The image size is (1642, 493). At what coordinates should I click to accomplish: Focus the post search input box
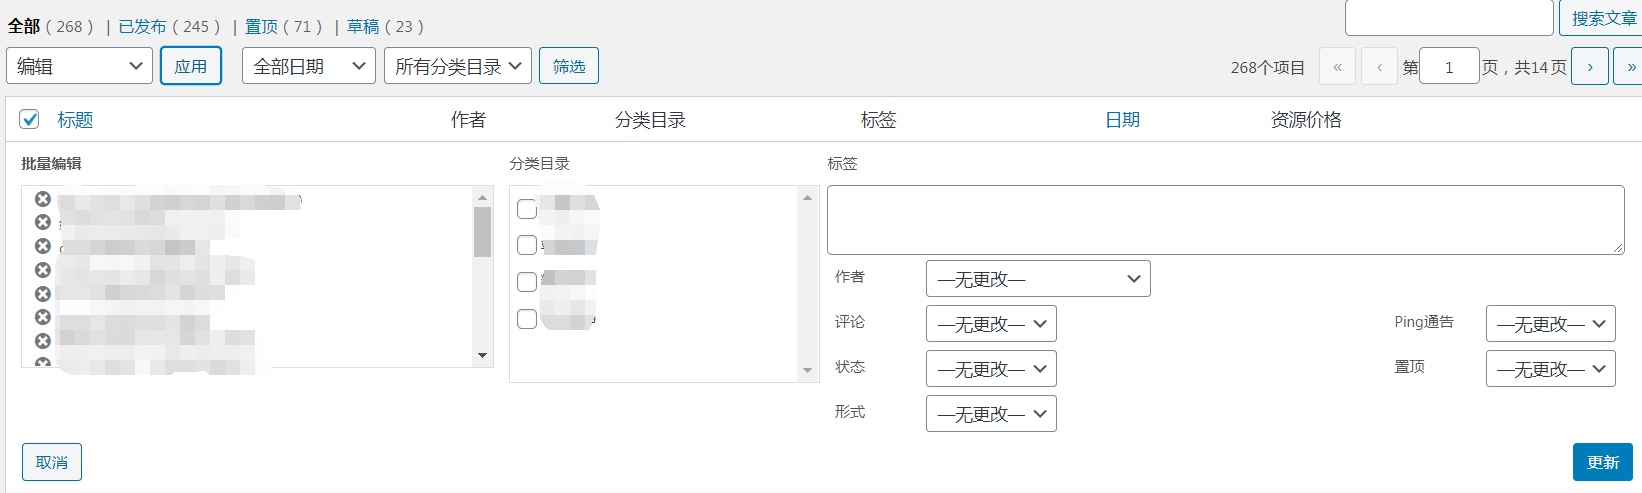[1449, 17]
